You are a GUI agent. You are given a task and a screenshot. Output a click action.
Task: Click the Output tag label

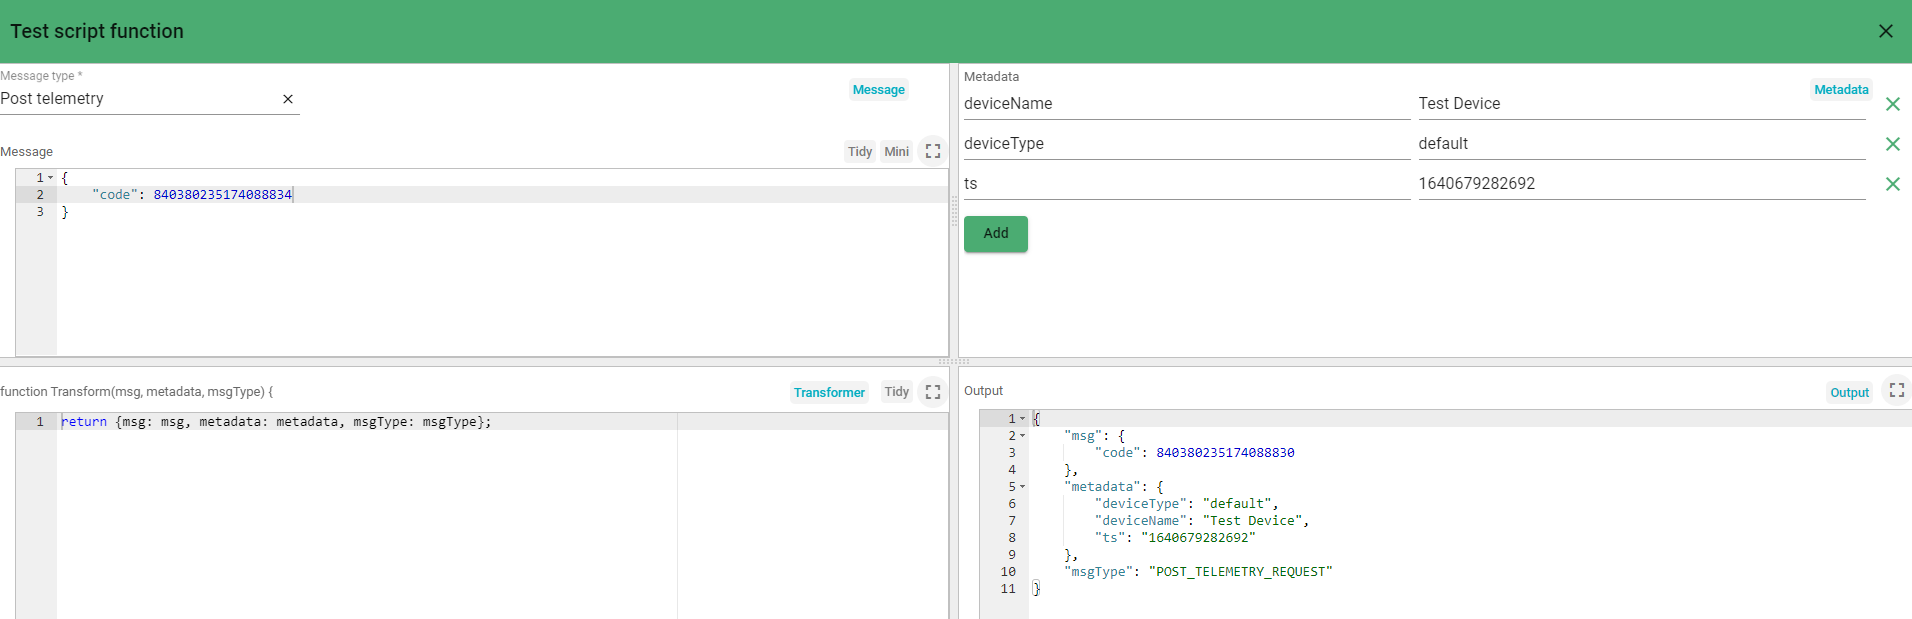[x=1849, y=393]
